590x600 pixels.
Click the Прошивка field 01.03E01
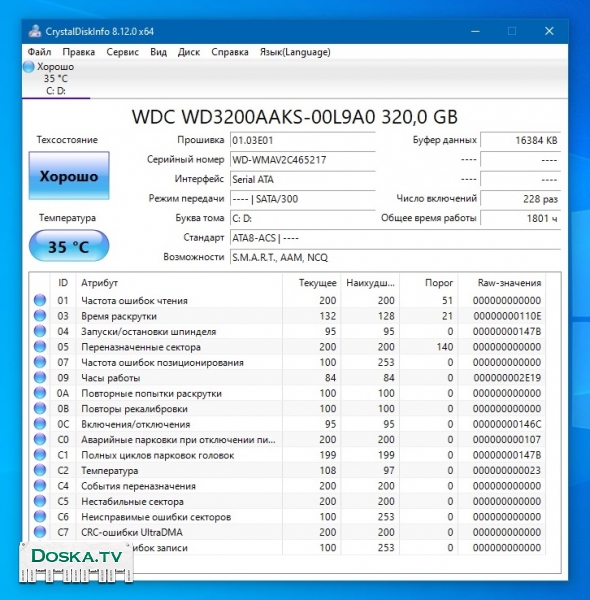302,140
